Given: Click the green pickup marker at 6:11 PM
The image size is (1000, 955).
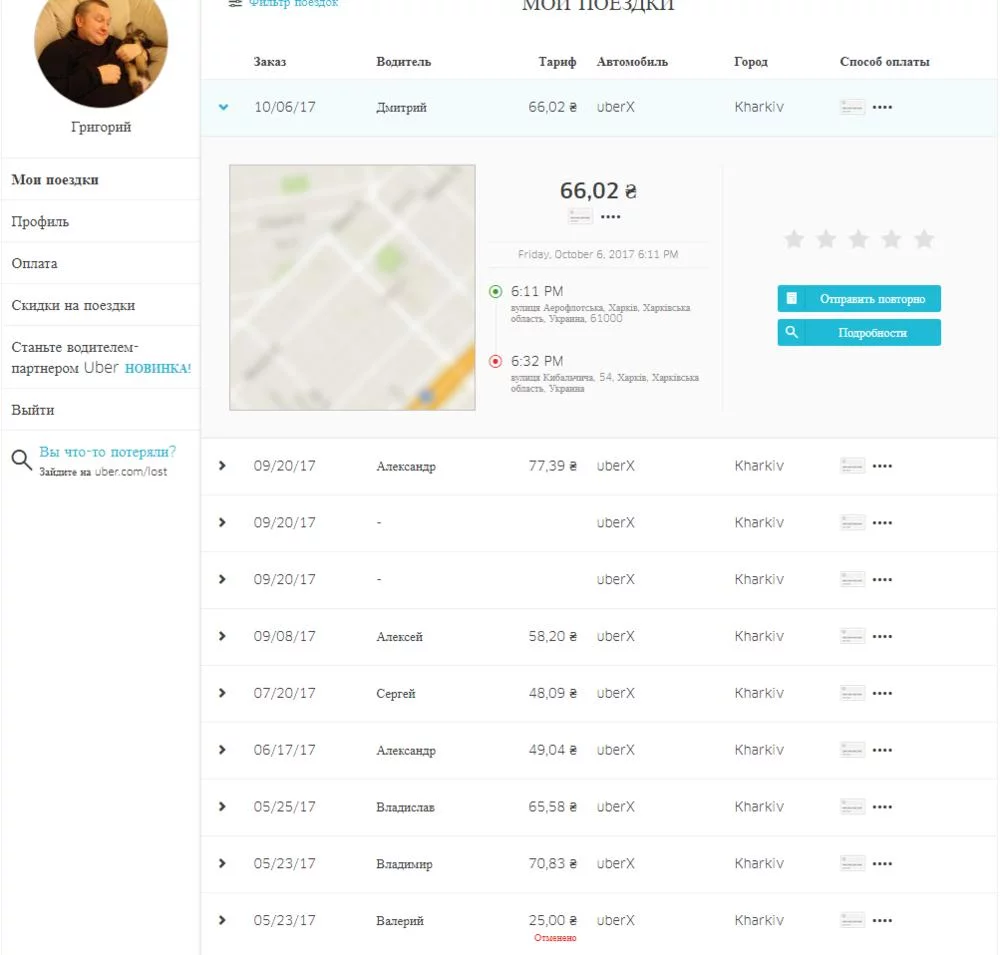Looking at the screenshot, I should (x=496, y=292).
